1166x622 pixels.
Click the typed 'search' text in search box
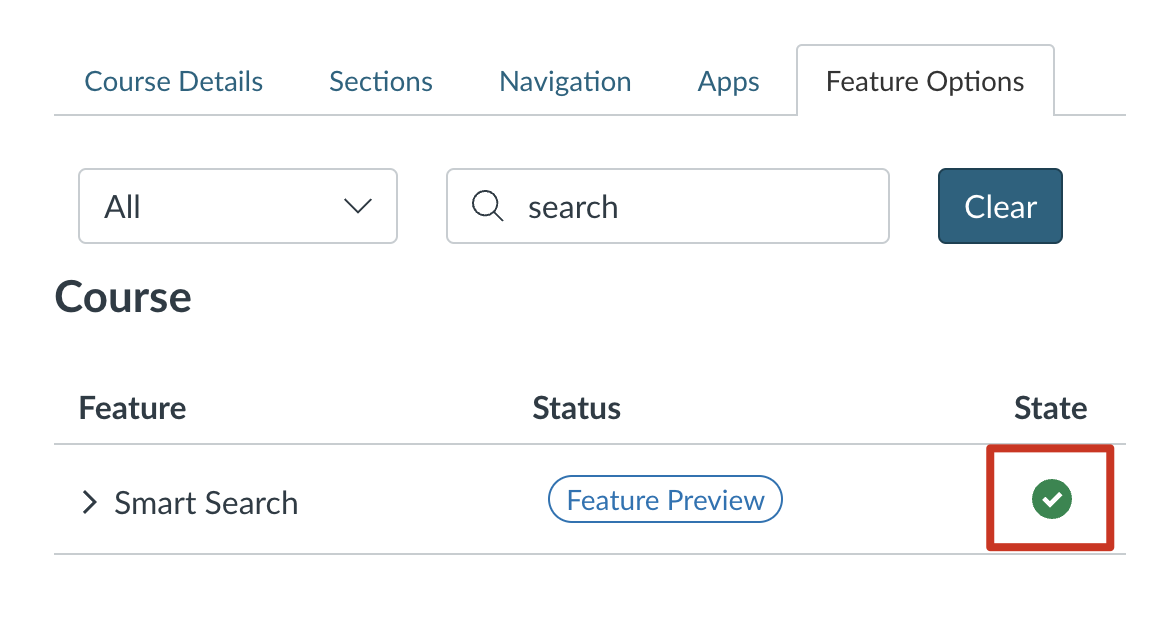573,207
